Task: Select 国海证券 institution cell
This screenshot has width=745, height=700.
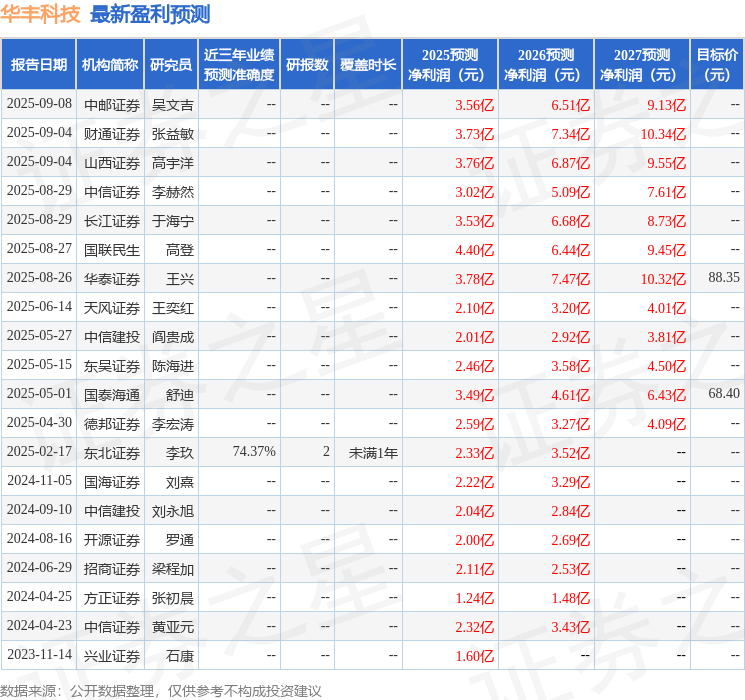Action: [x=112, y=482]
